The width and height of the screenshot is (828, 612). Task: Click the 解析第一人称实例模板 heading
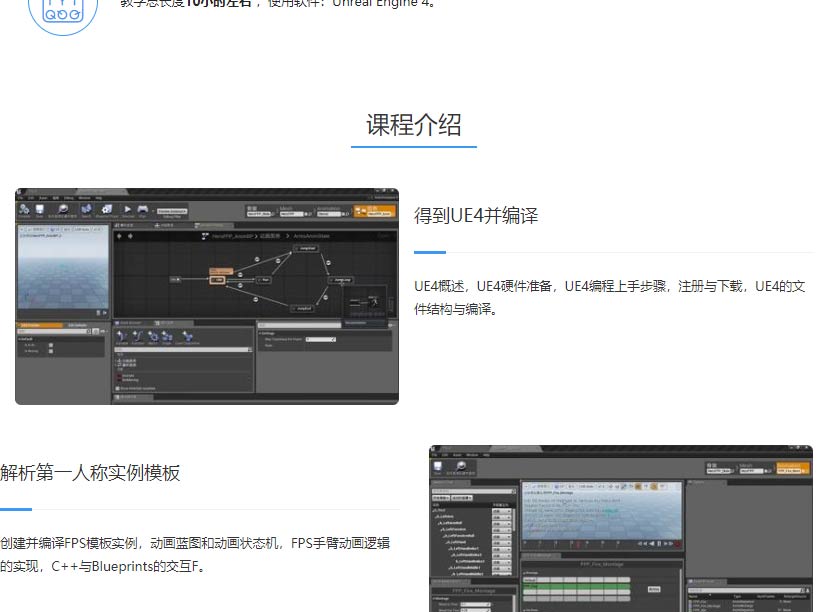point(90,473)
